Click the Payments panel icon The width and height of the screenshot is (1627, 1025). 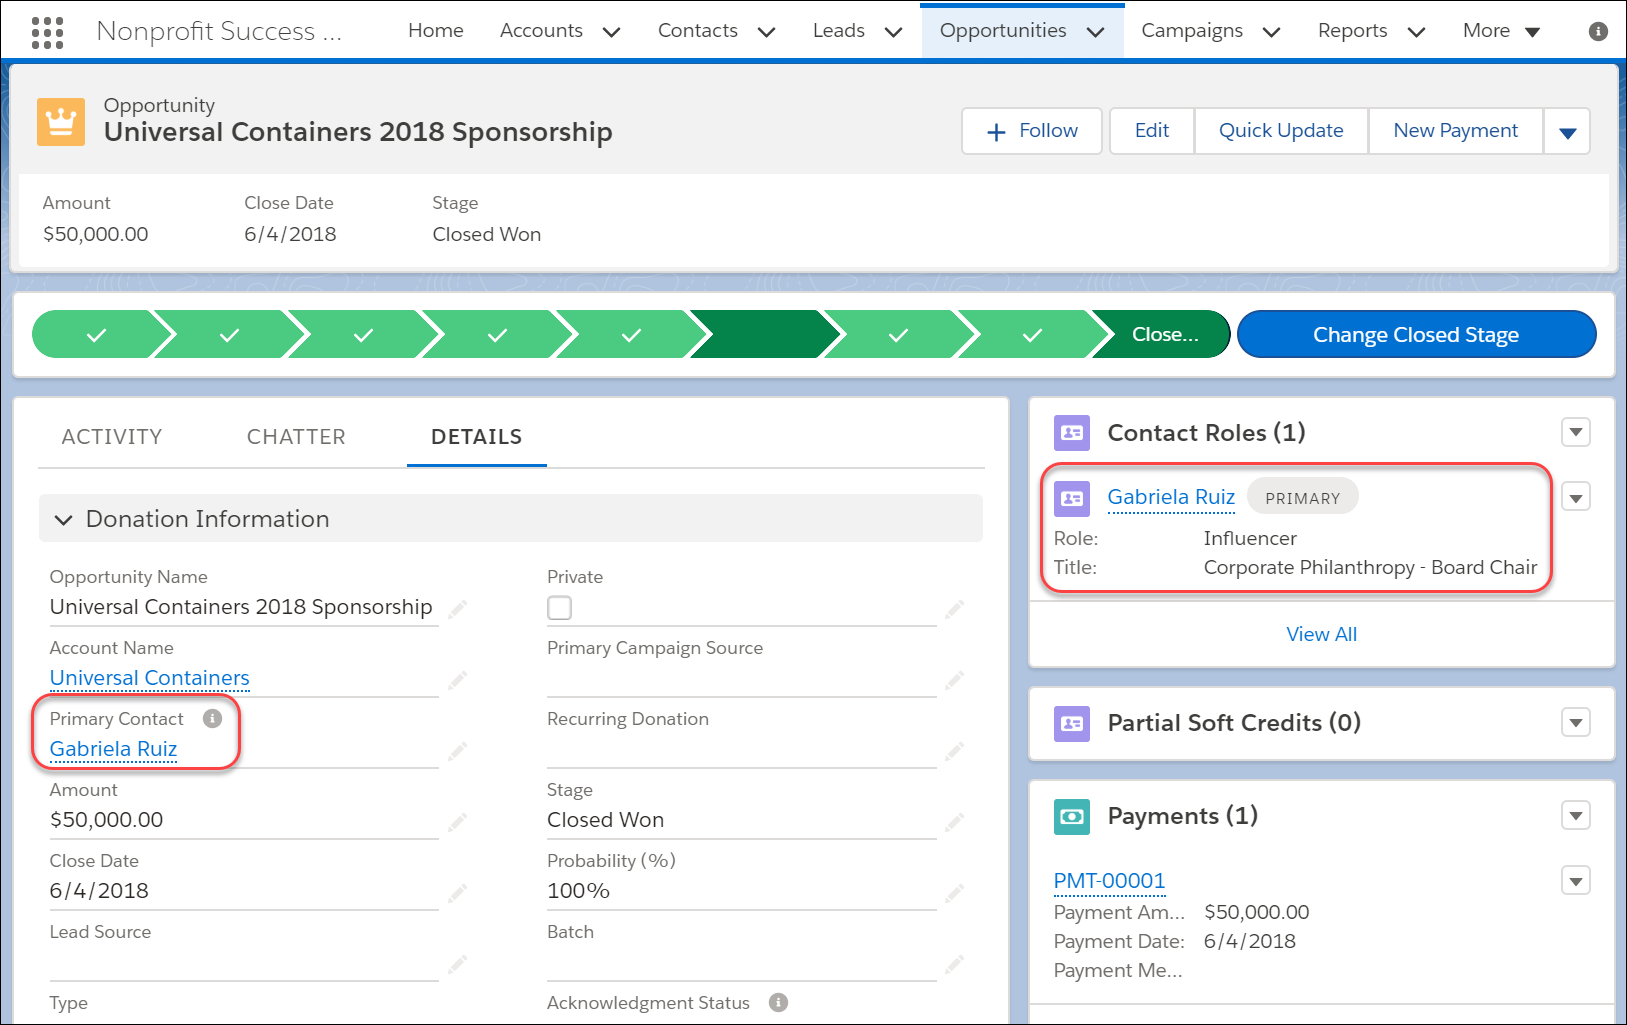tap(1072, 816)
